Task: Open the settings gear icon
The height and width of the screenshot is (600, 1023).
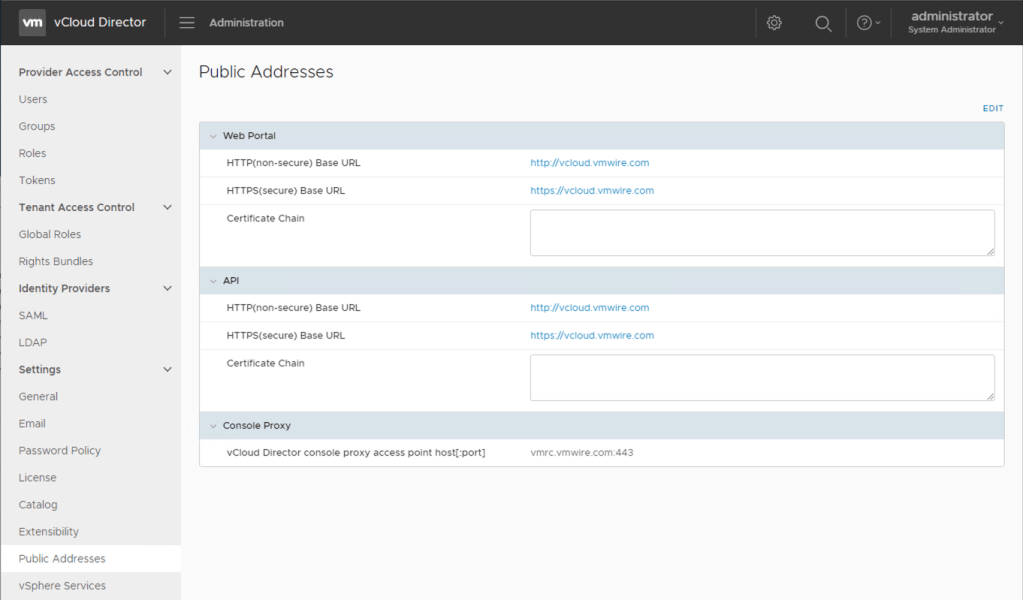Action: click(774, 23)
